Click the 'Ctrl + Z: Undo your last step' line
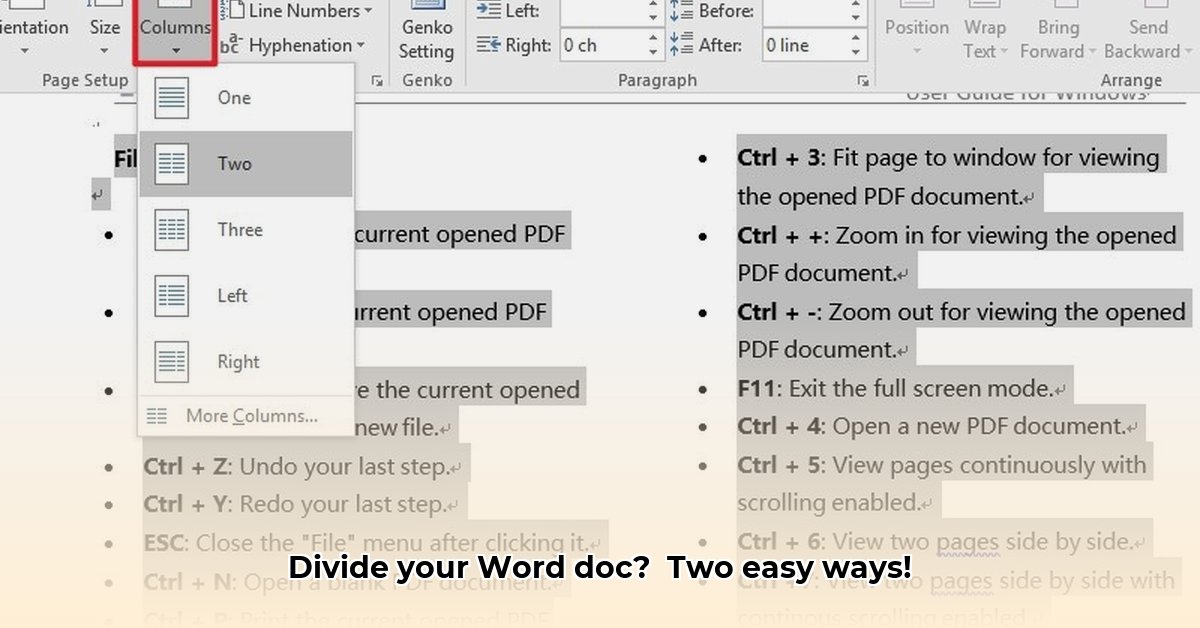The image size is (1200, 628). click(x=303, y=467)
